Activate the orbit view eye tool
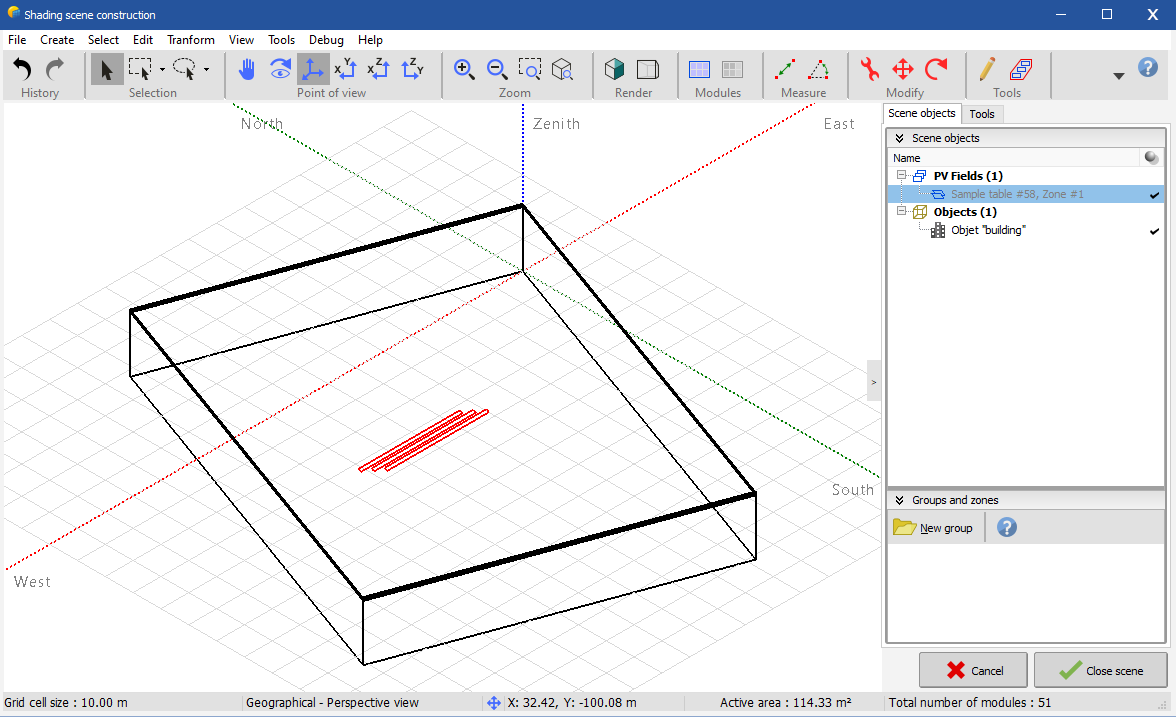The width and height of the screenshot is (1176, 717). [x=280, y=70]
